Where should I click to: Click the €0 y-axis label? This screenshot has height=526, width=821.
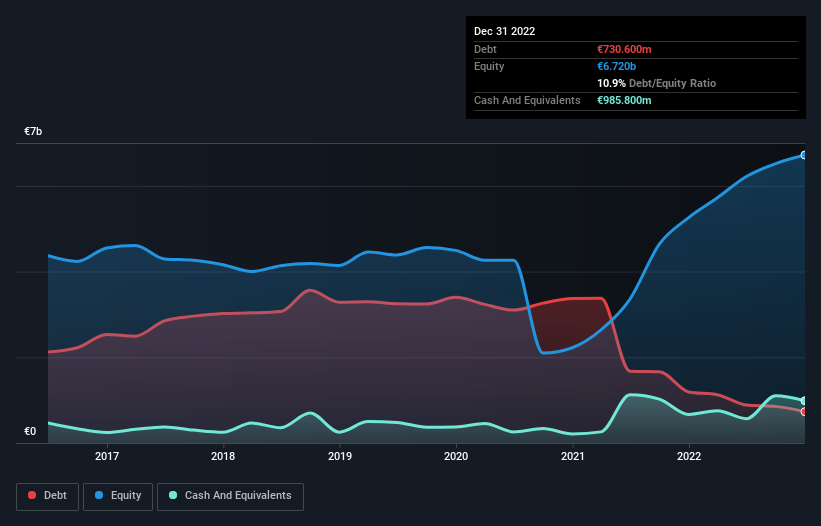click(x=30, y=431)
